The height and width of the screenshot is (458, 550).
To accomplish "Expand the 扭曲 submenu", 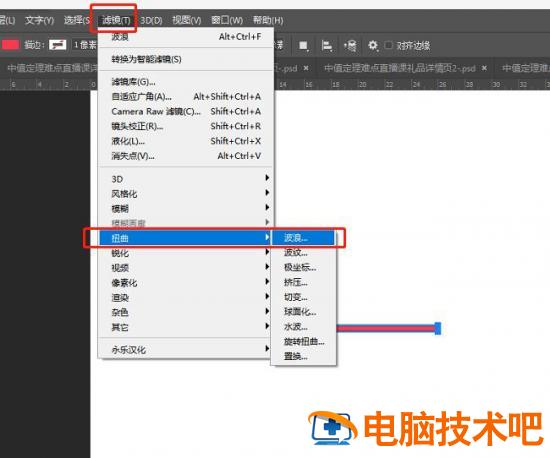I will pos(185,238).
